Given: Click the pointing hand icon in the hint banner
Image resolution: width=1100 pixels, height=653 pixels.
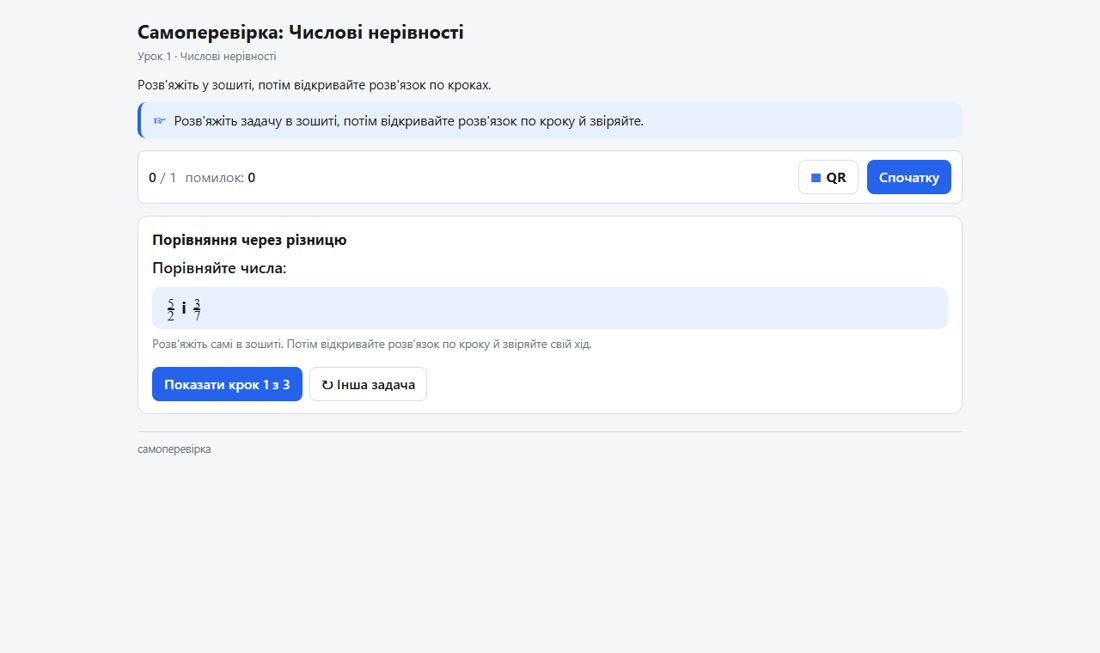Looking at the screenshot, I should coord(160,121).
